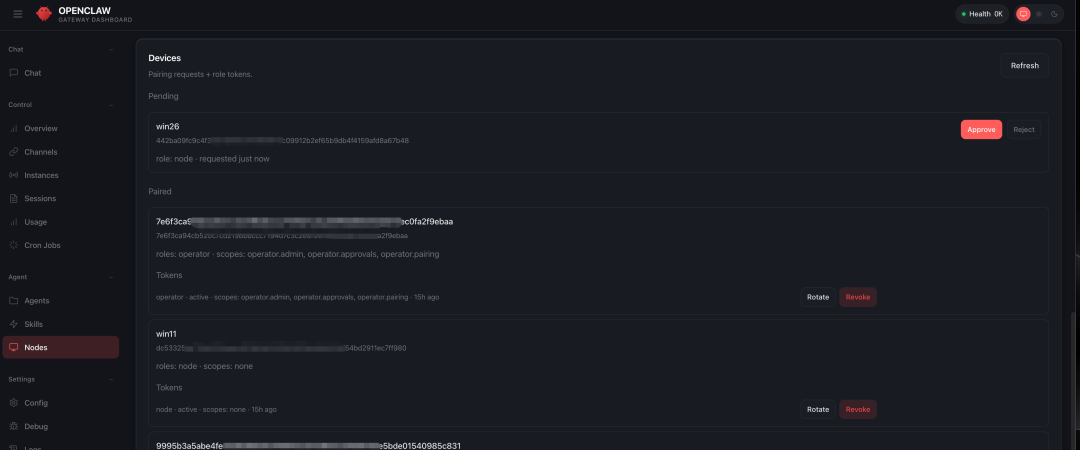
Task: Open the Overview bar chart icon
Action: pyautogui.click(x=14, y=129)
